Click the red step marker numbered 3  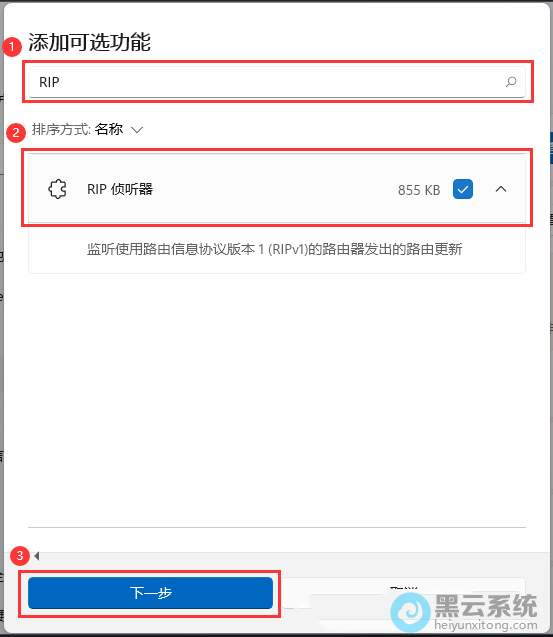pos(20,556)
